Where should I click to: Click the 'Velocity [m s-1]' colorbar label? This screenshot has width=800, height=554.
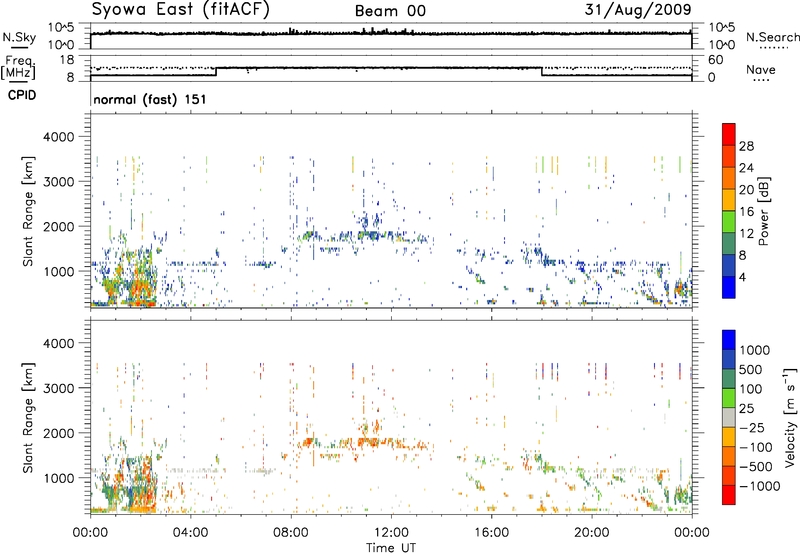click(x=790, y=417)
